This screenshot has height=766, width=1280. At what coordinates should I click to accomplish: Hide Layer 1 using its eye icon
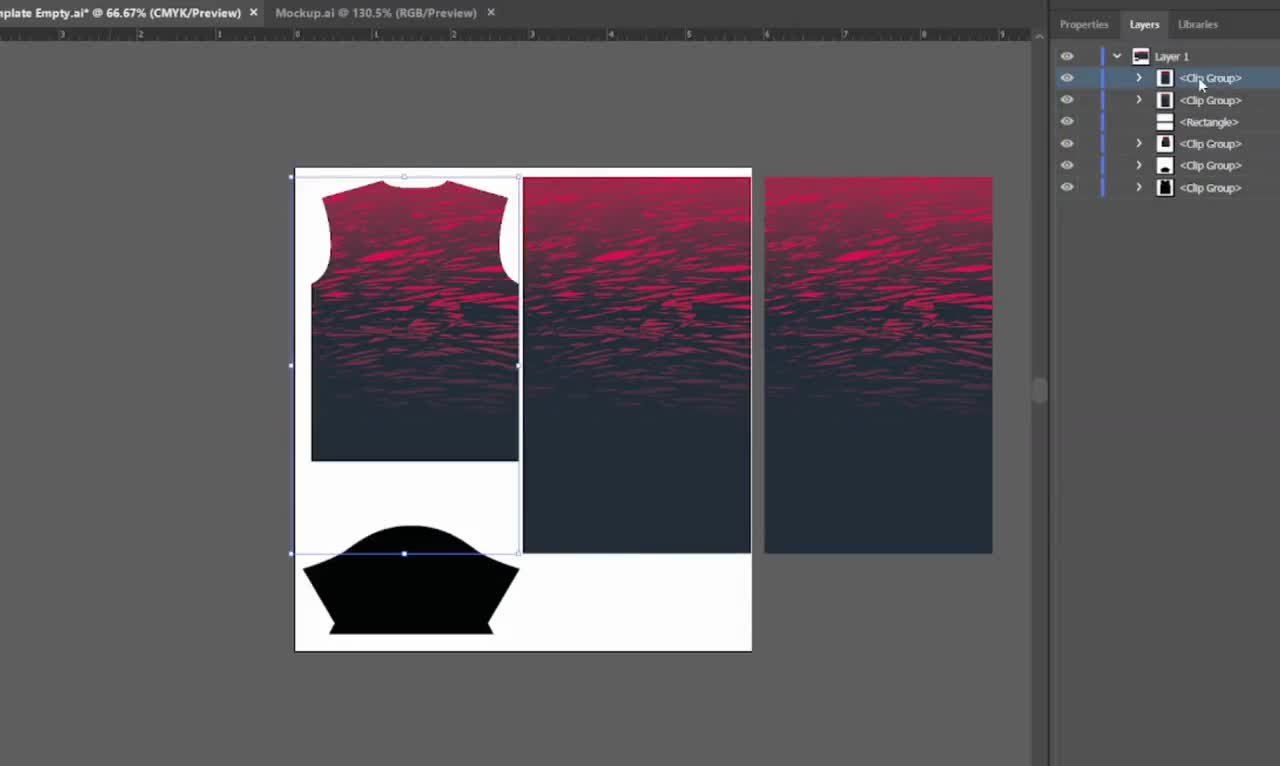pos(1067,56)
